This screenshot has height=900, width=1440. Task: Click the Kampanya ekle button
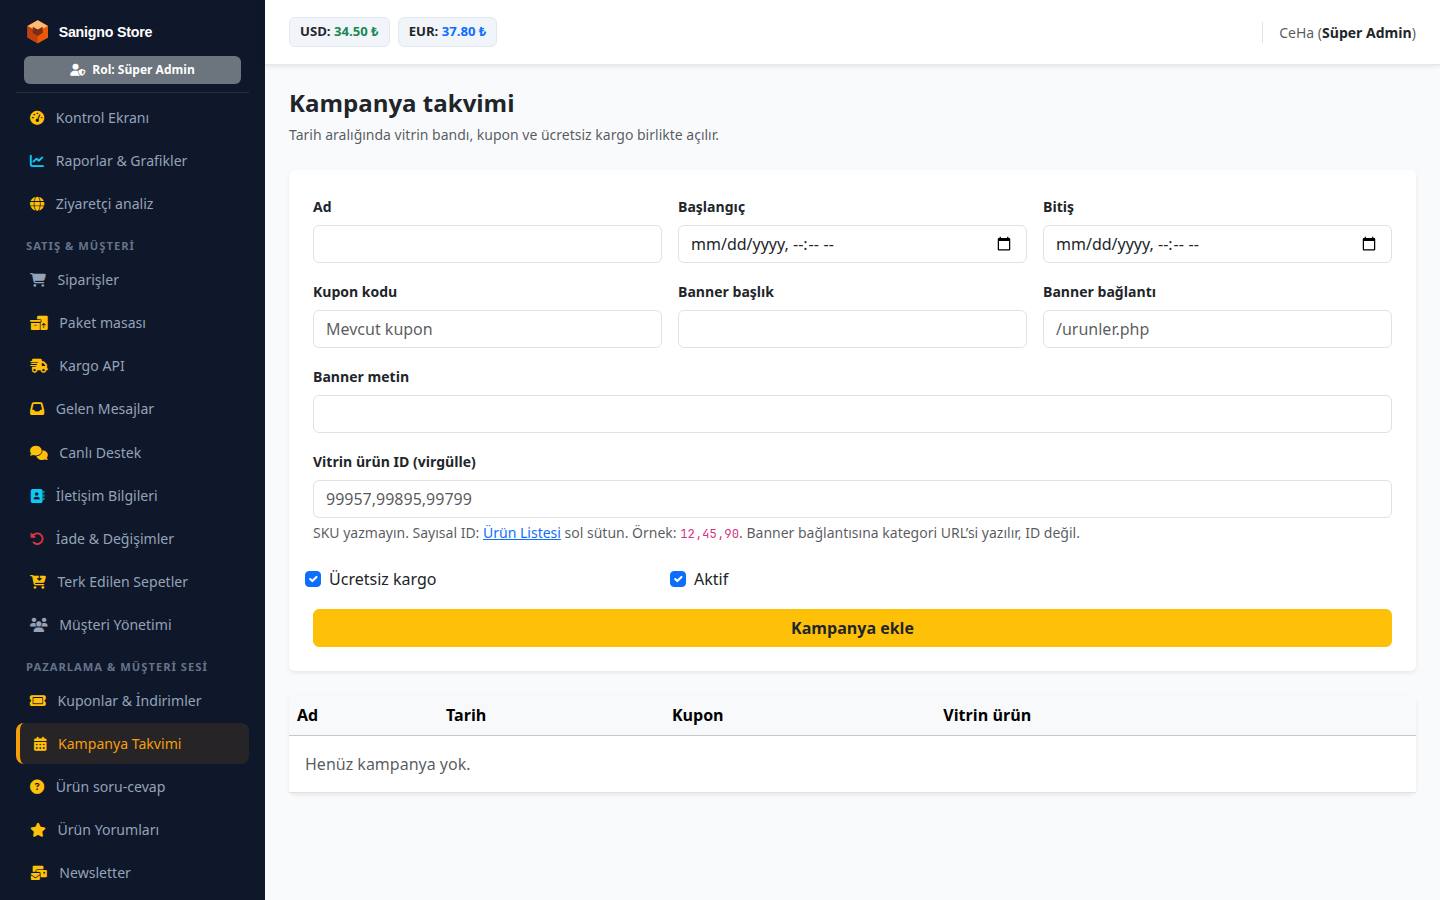[852, 628]
